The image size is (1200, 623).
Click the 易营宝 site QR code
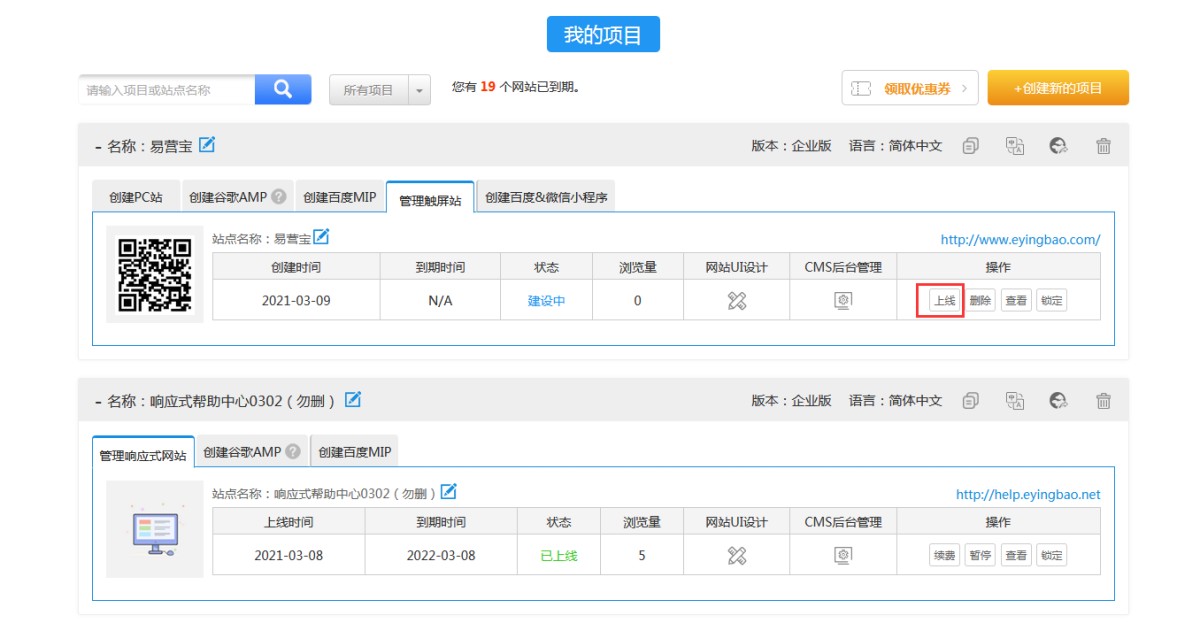tap(155, 273)
